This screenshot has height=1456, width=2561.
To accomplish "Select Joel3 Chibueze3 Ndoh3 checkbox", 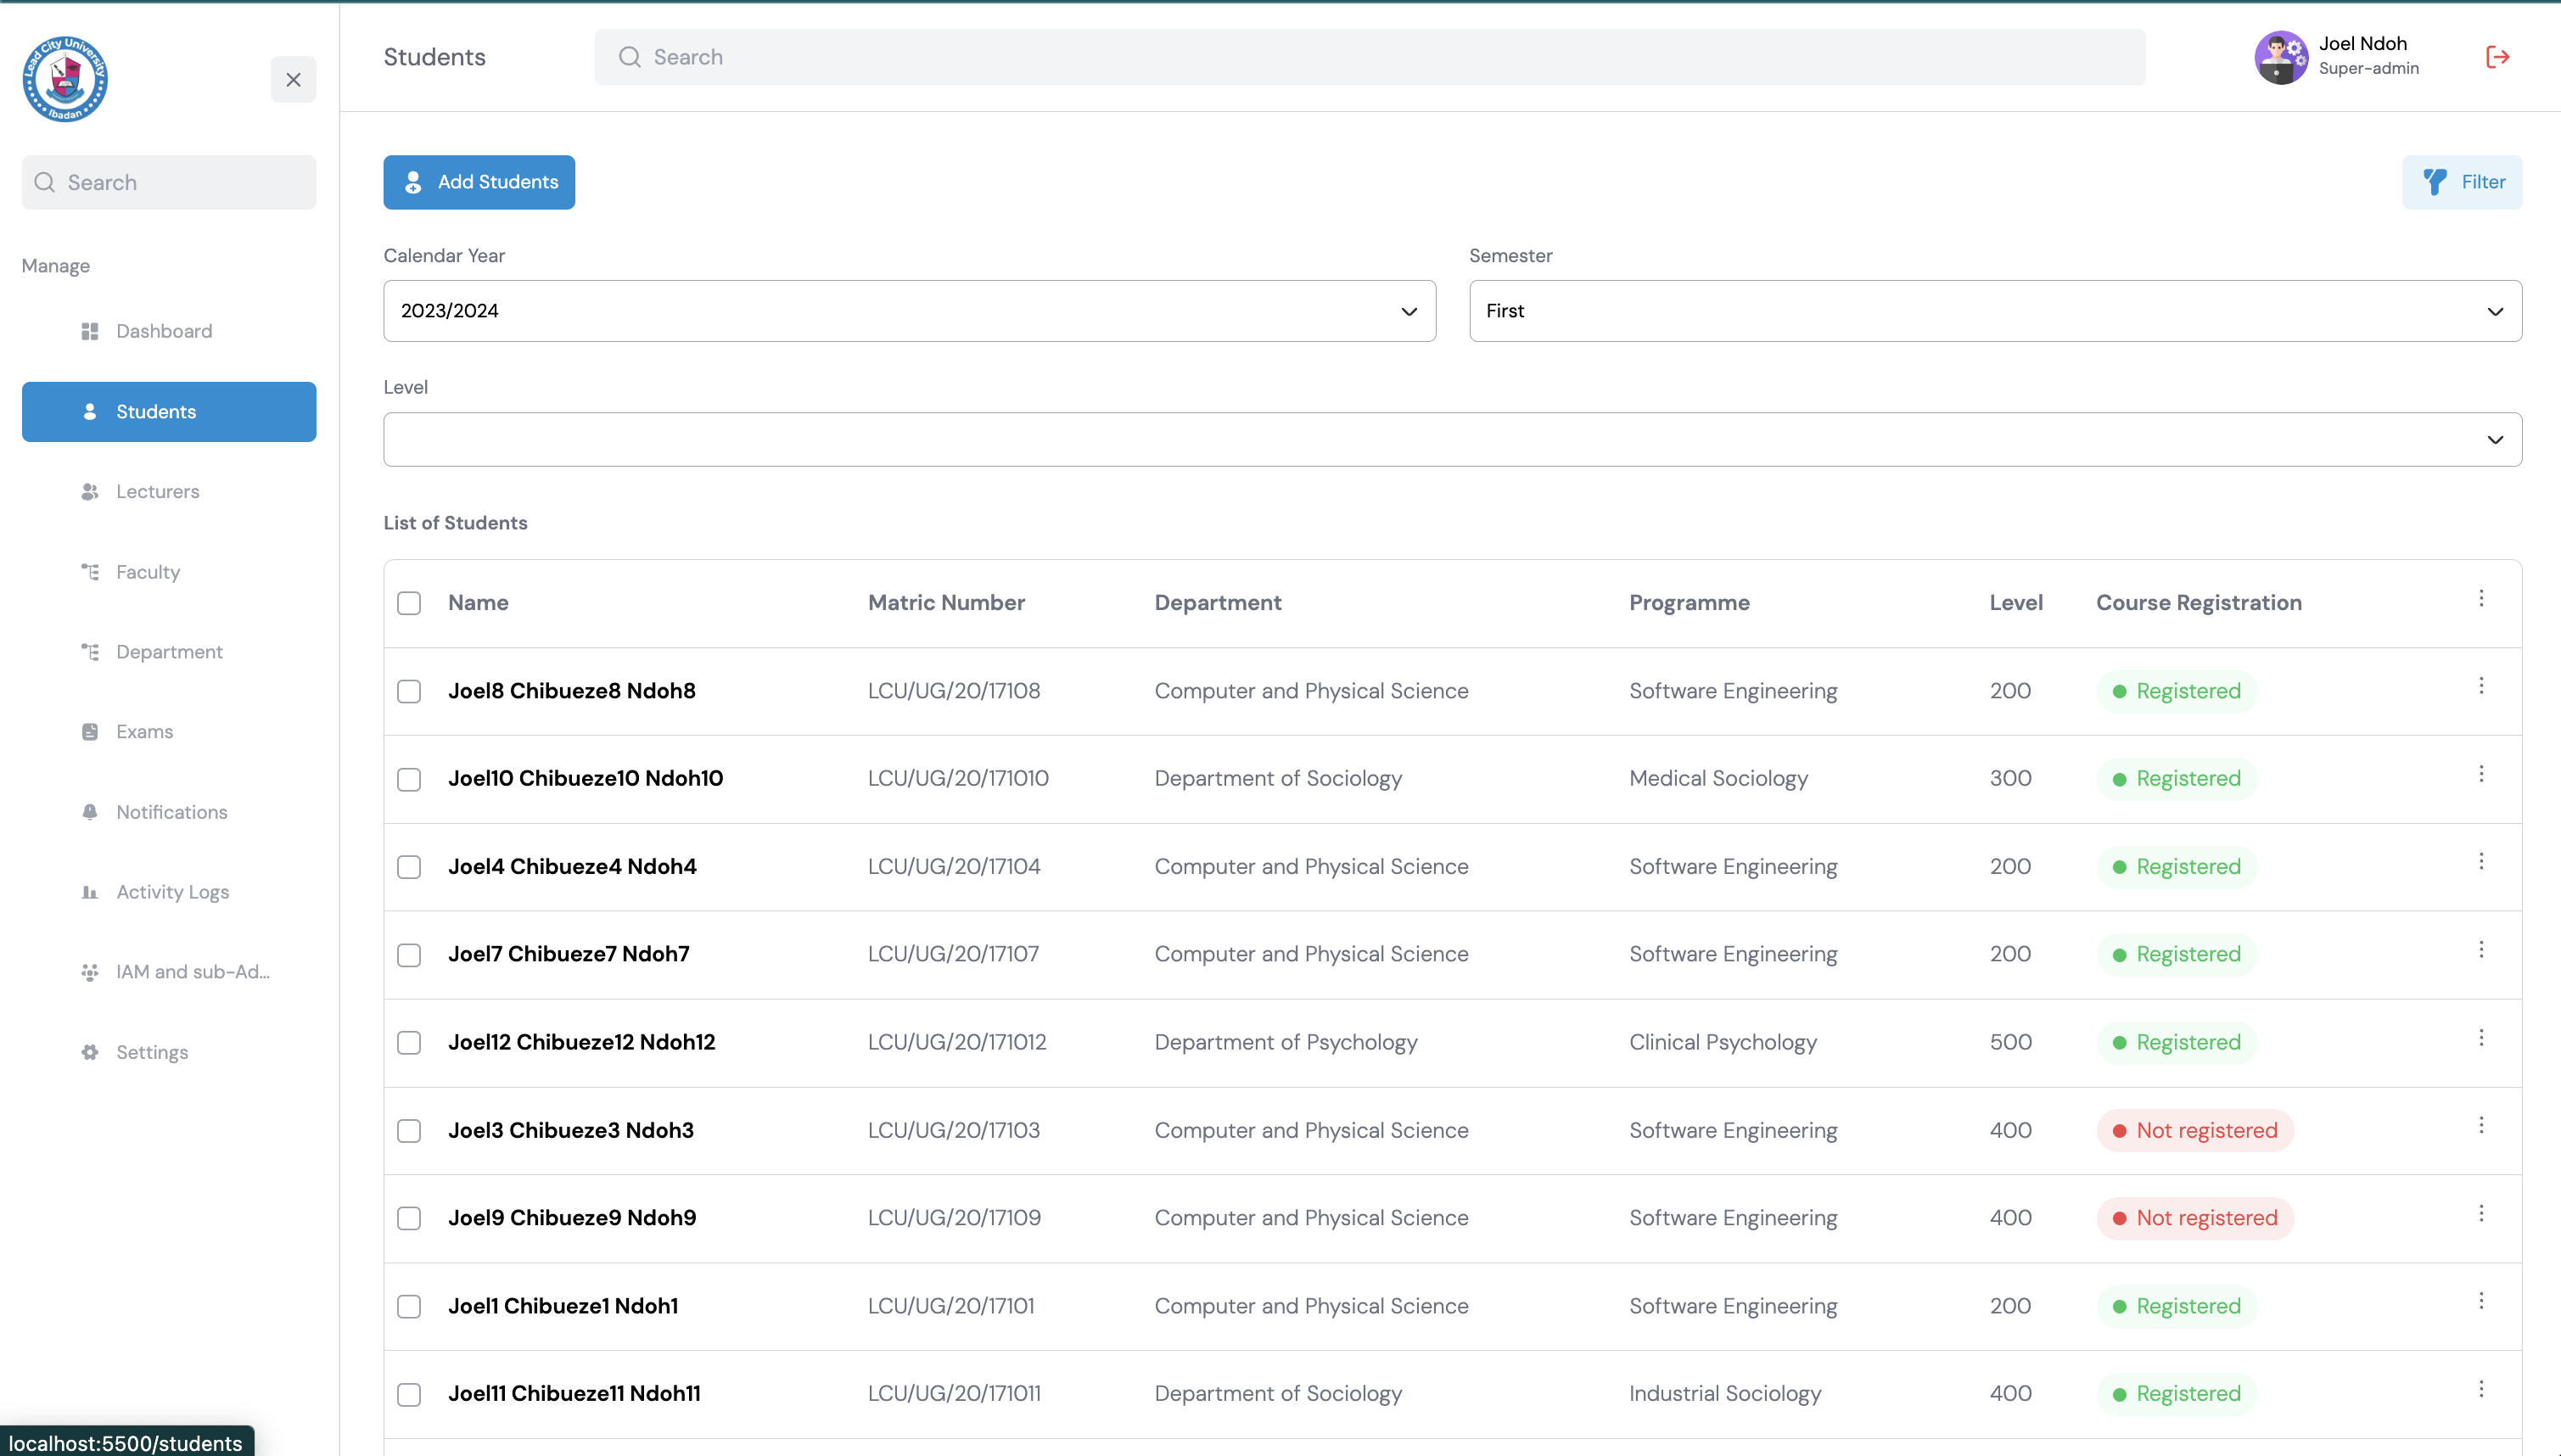I will coord(409,1131).
